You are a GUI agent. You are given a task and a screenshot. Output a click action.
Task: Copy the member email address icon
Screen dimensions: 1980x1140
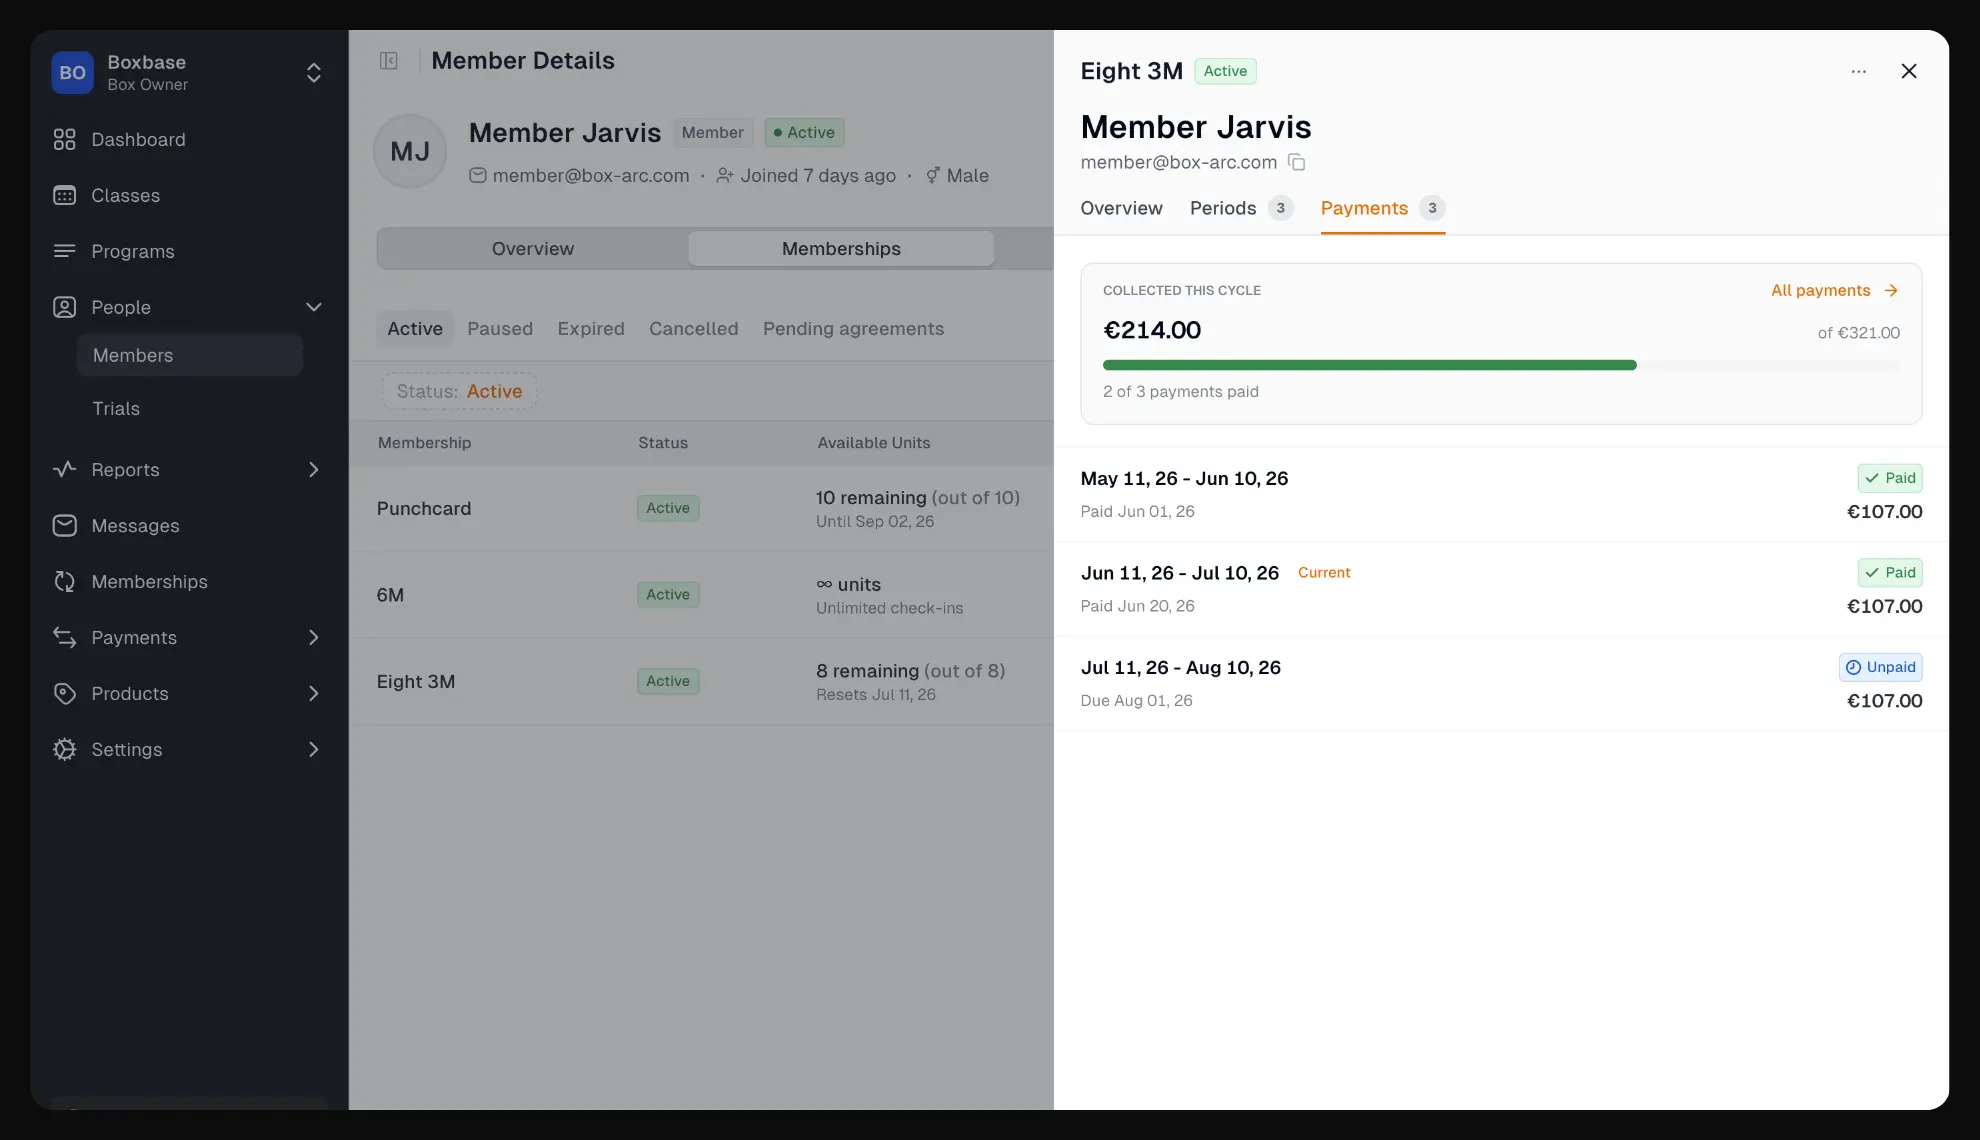click(1296, 162)
